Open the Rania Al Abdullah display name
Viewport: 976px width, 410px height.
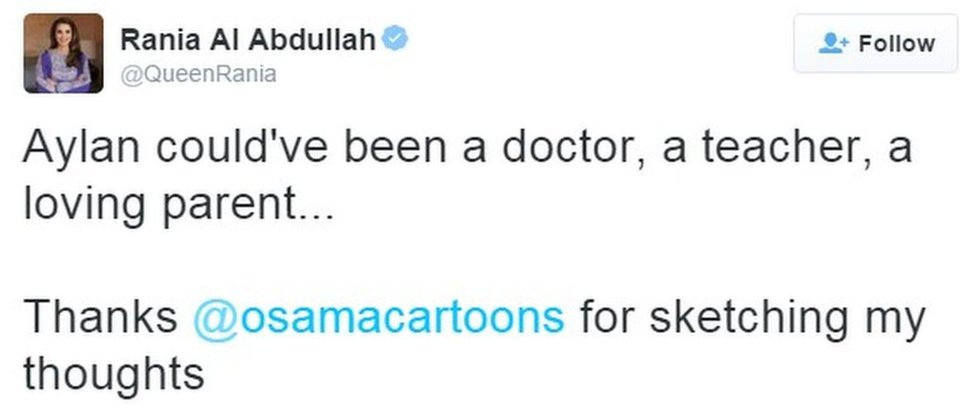click(x=250, y=41)
